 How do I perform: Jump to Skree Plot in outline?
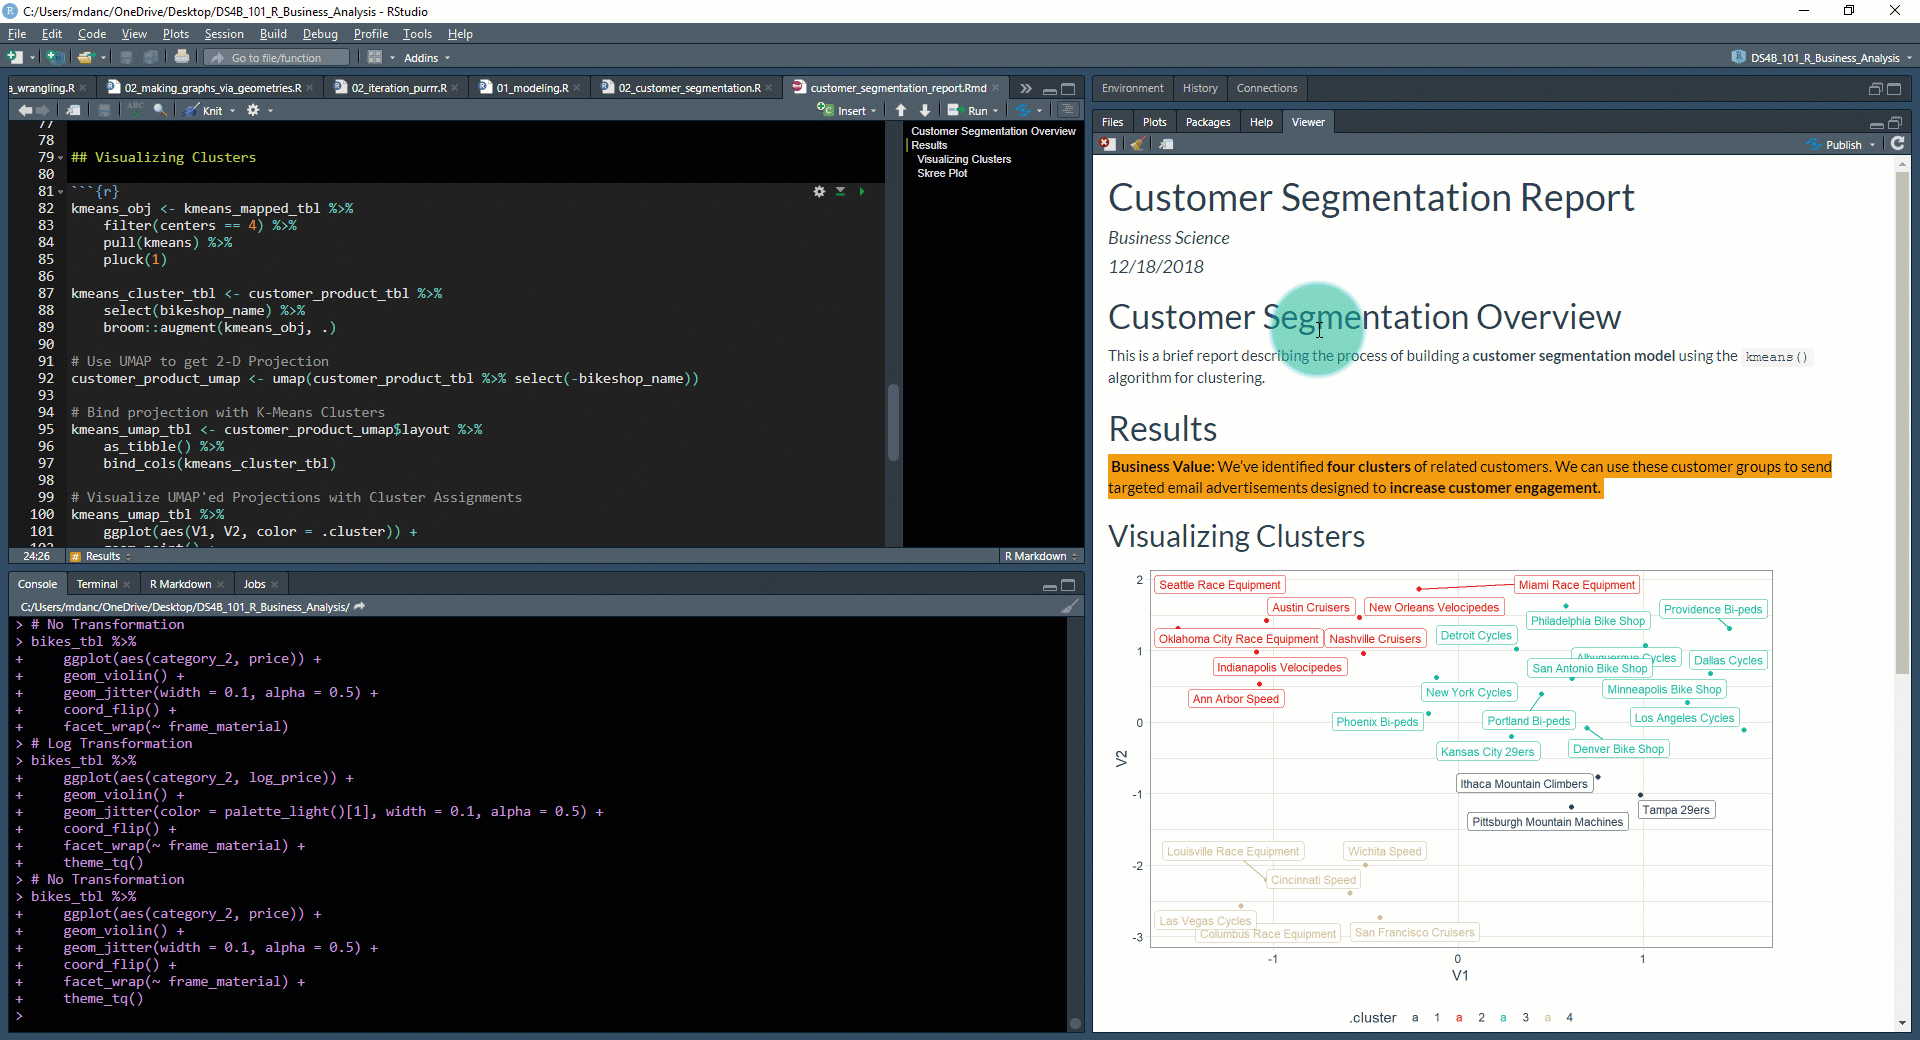[x=942, y=173]
